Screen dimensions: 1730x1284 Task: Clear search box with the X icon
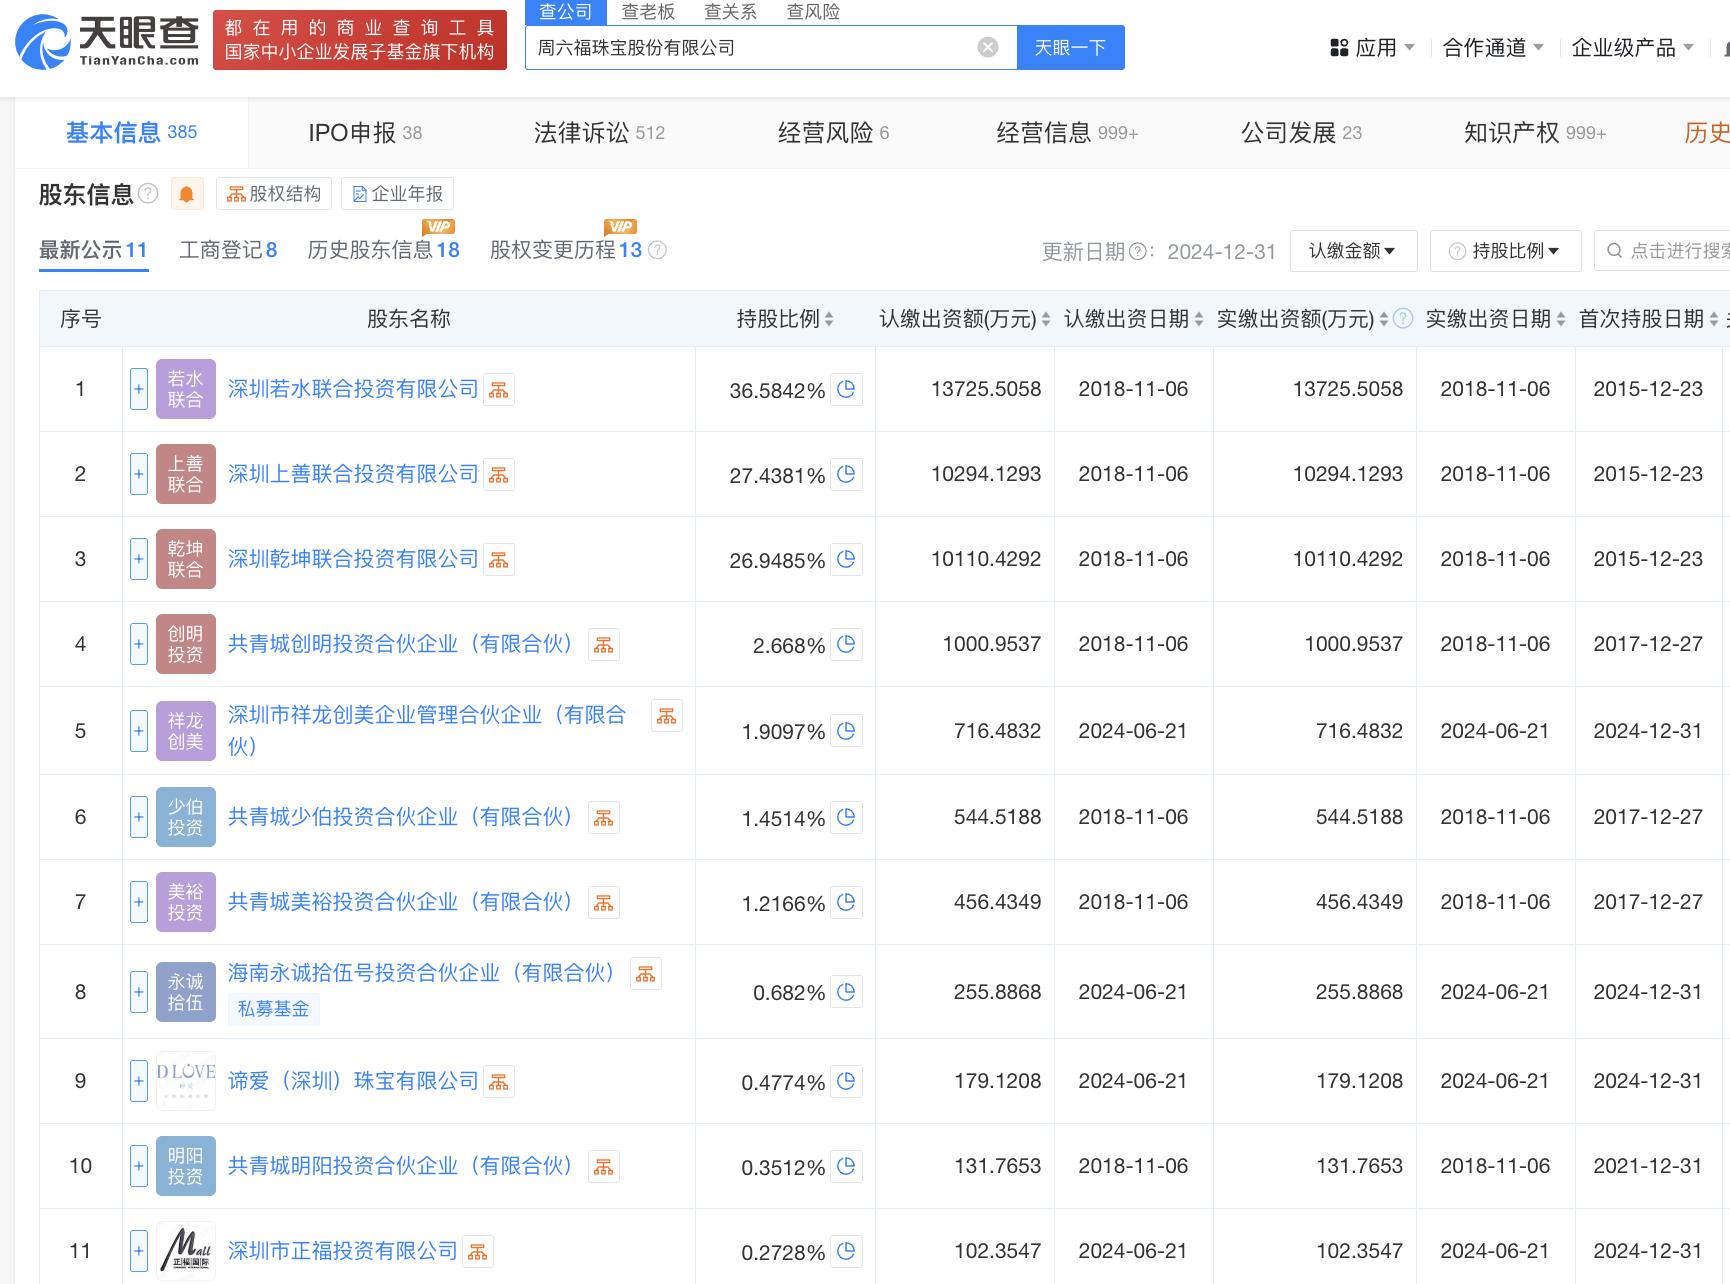click(987, 47)
